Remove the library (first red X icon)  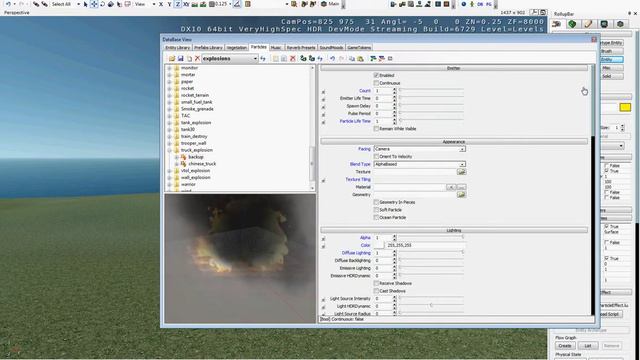pos(197,59)
